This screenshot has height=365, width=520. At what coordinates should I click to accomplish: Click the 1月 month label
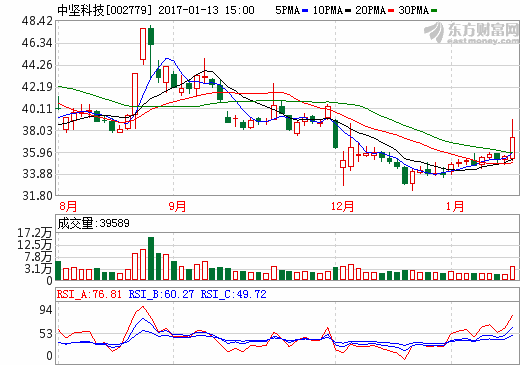[x=455, y=206]
